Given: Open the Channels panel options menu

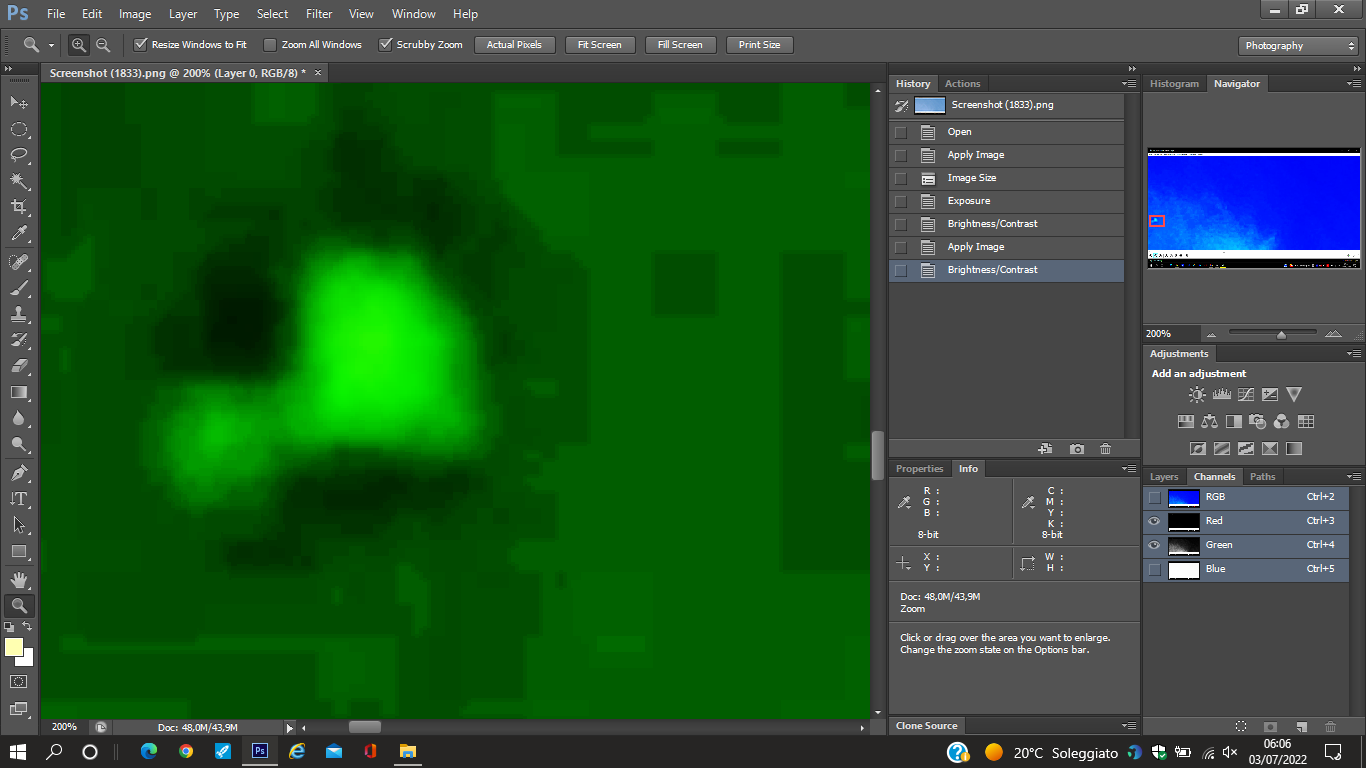Looking at the screenshot, I should point(1353,477).
